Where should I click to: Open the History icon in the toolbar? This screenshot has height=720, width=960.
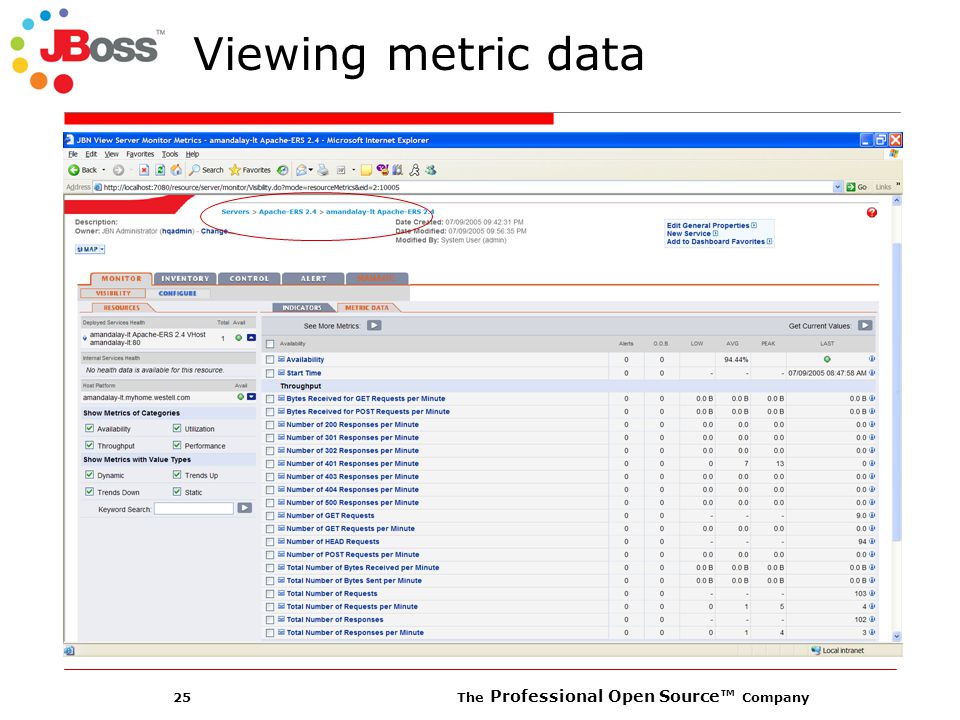282,170
